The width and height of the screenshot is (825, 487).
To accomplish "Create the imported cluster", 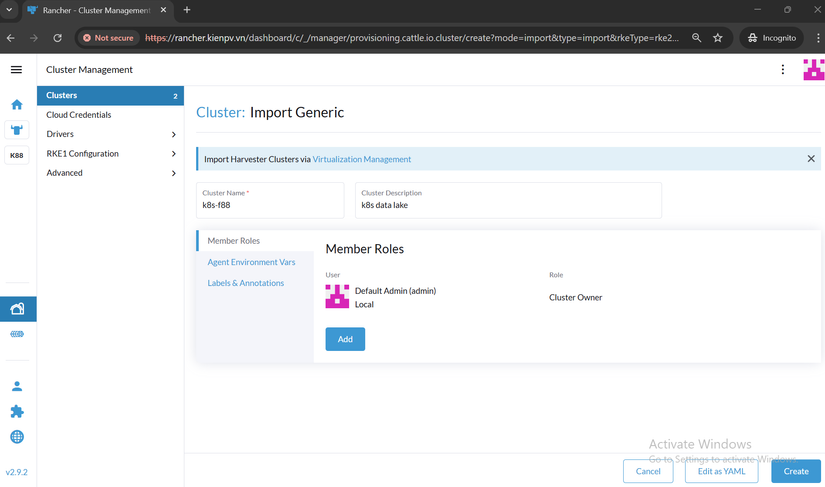I will click(796, 471).
